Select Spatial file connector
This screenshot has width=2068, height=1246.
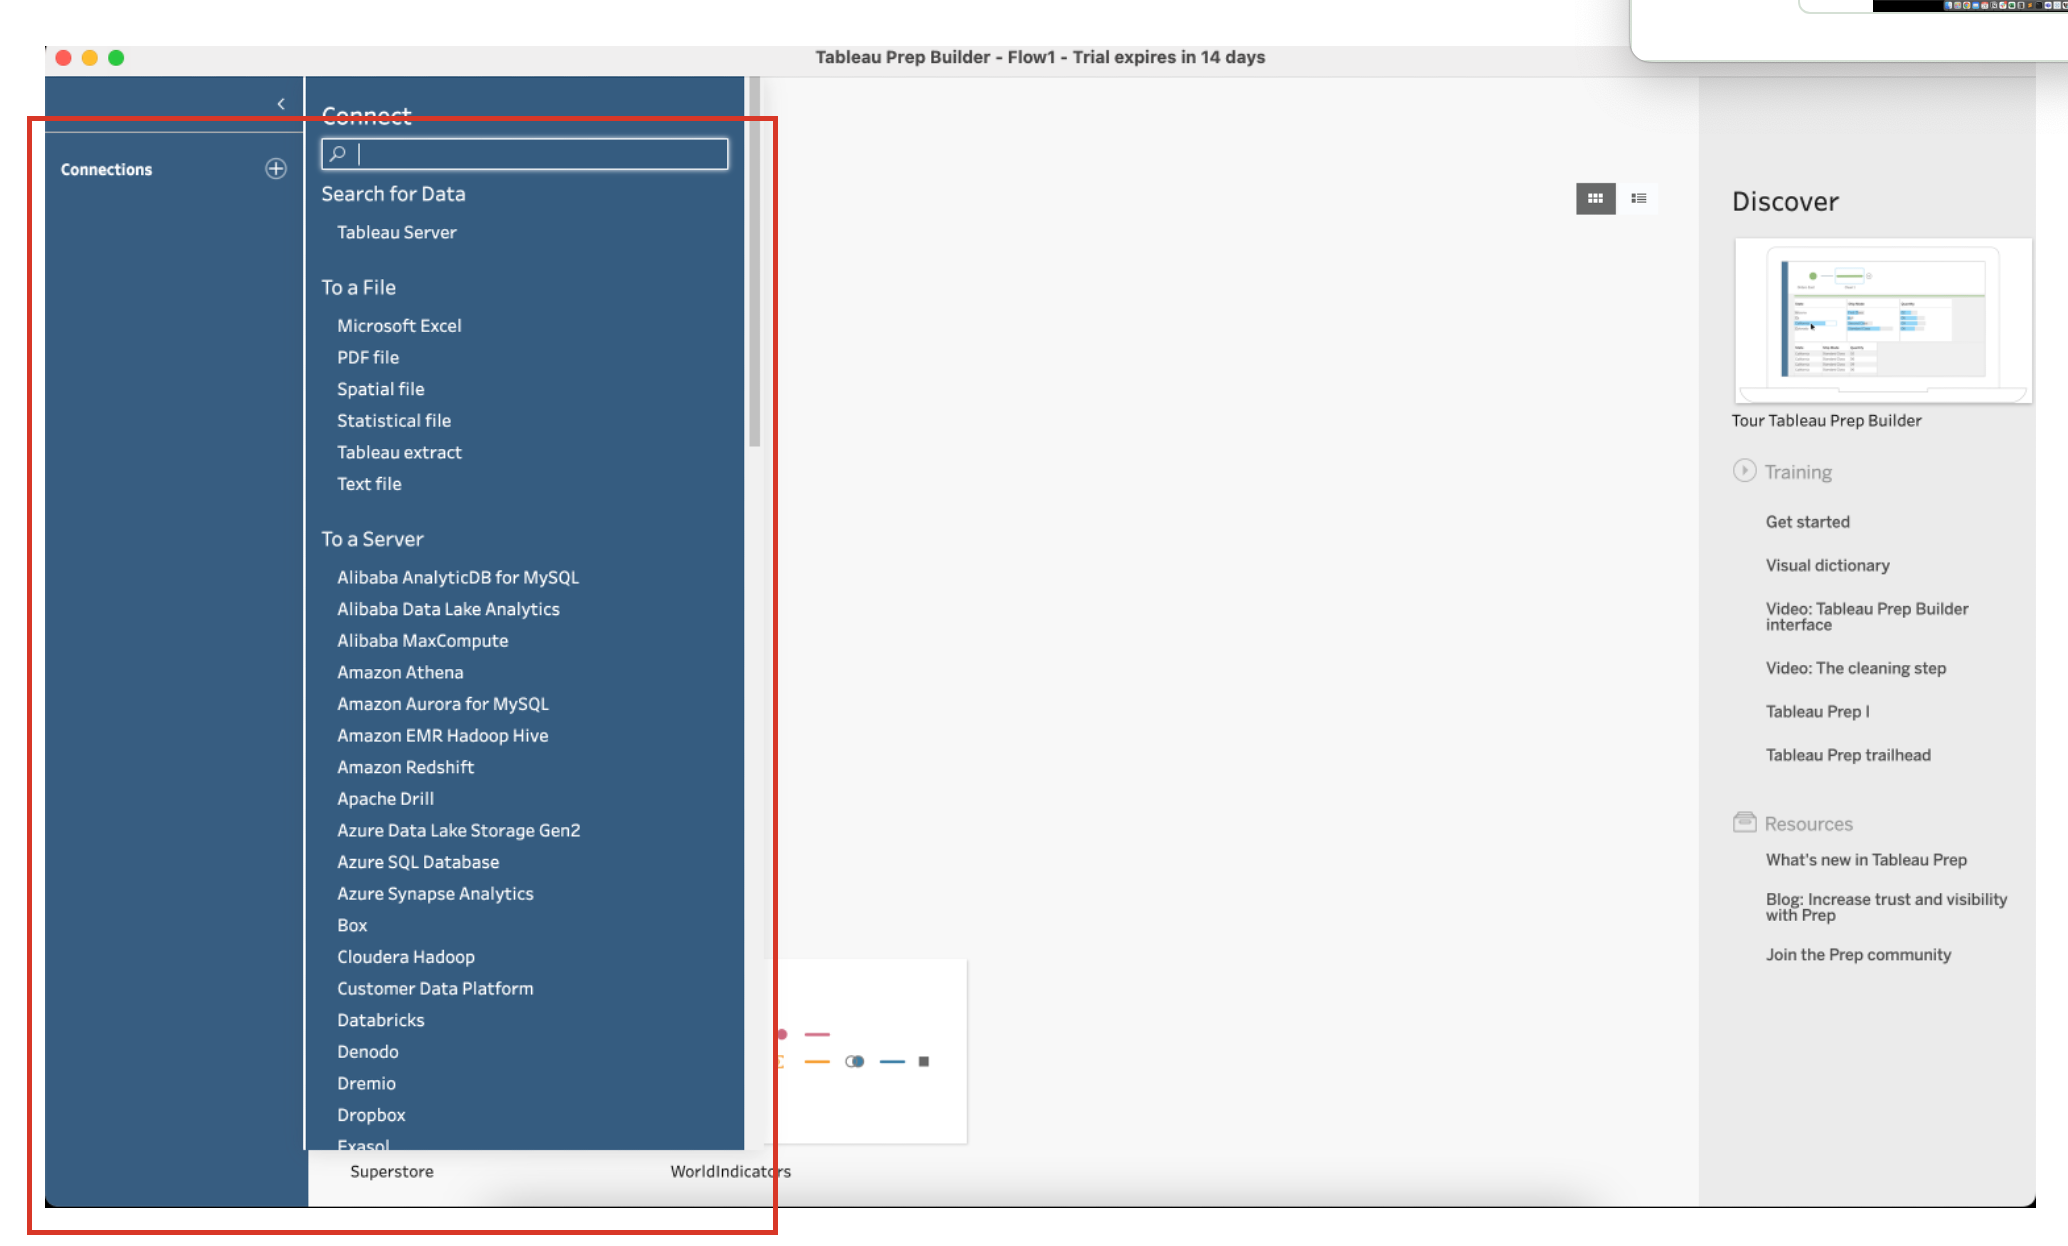(x=380, y=389)
